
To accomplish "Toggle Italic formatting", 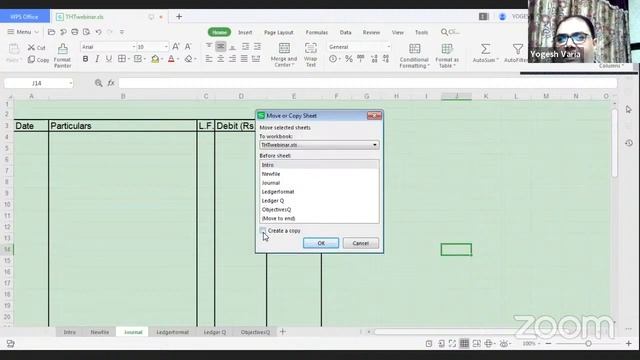I will coord(97,59).
